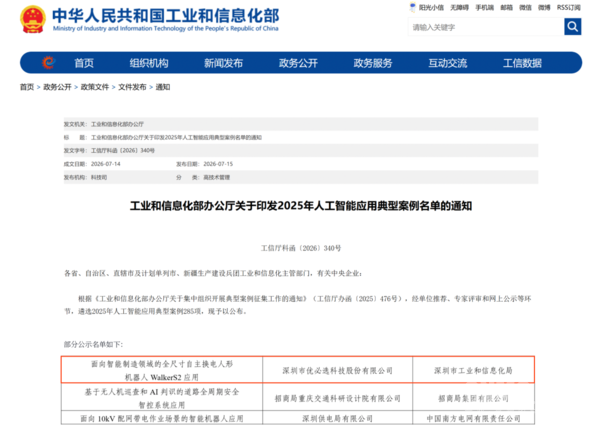Click the 发布日期 2026-07-15 value
The image size is (600, 431).
coord(218,164)
